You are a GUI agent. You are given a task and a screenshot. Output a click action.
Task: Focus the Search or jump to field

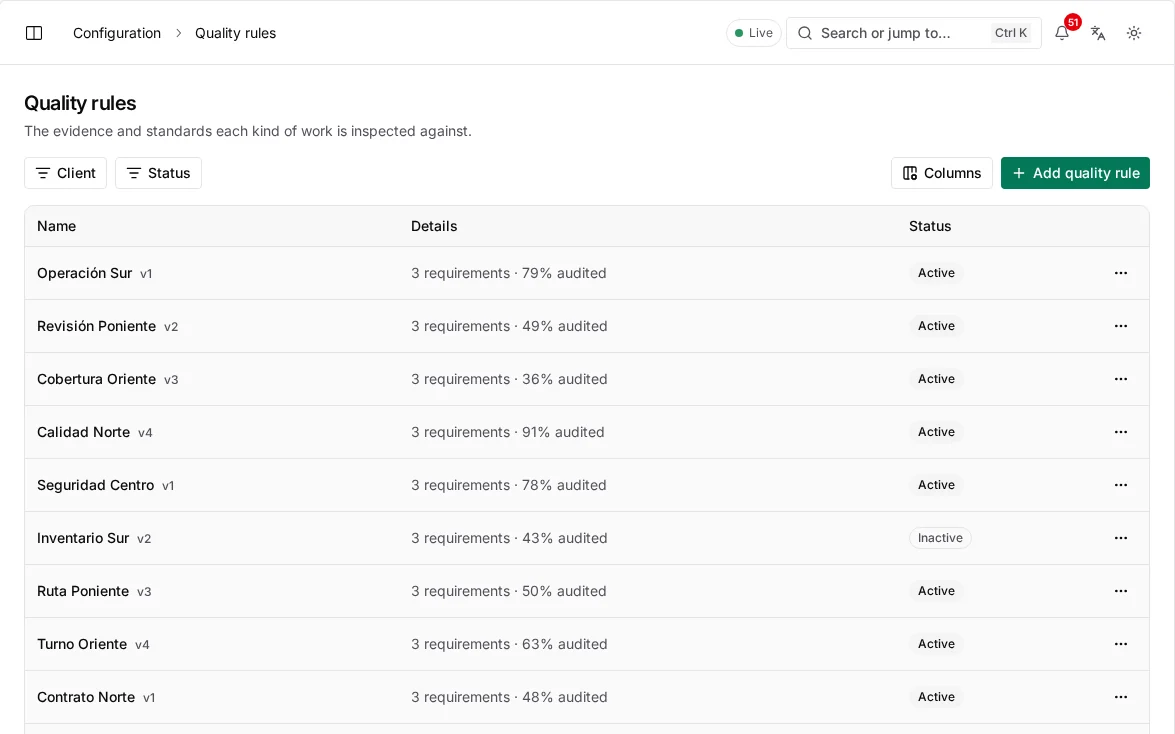913,33
